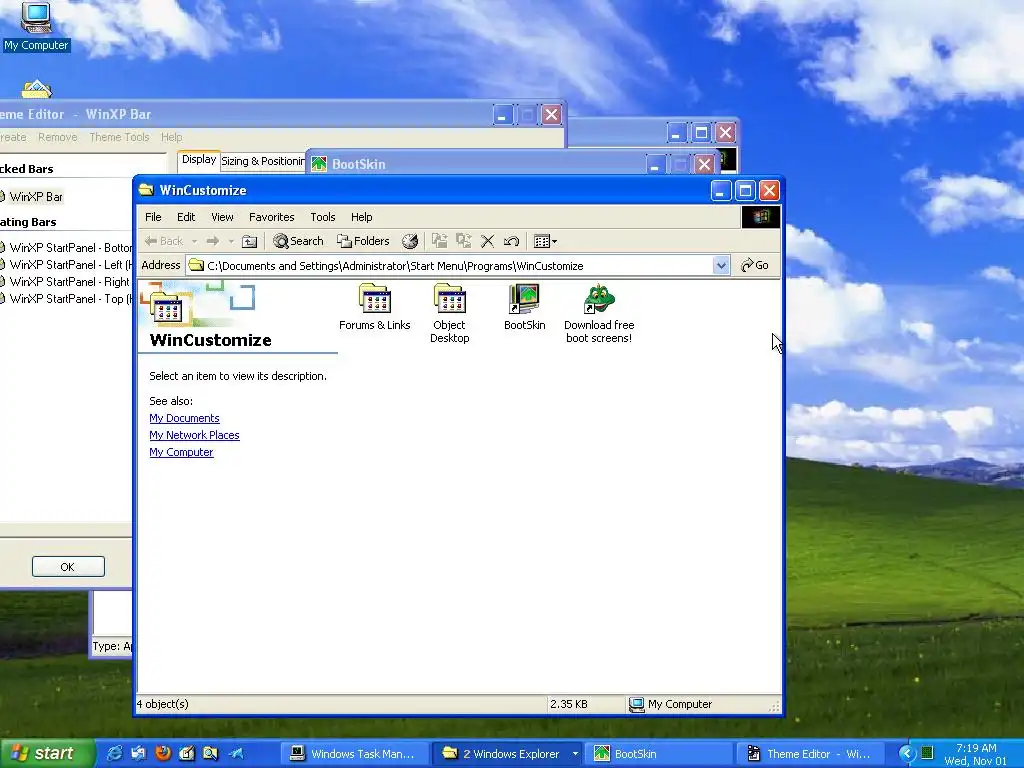
Task: Open the Edit menu
Action: pyautogui.click(x=186, y=217)
